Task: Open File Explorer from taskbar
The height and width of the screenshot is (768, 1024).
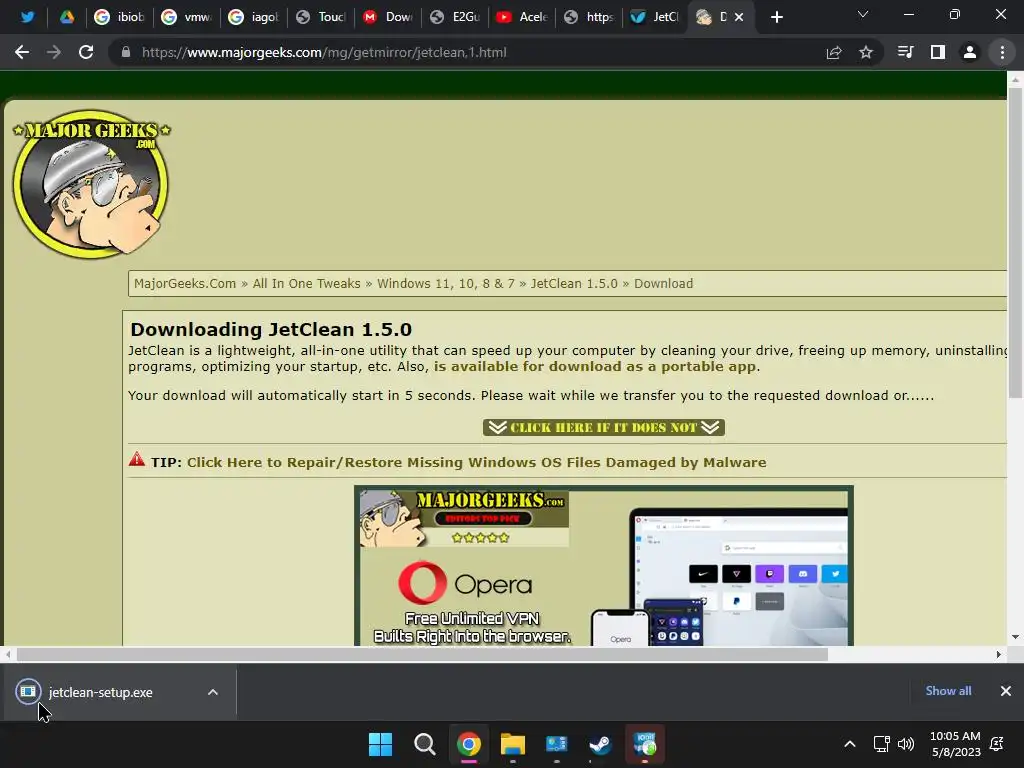Action: pyautogui.click(x=513, y=744)
